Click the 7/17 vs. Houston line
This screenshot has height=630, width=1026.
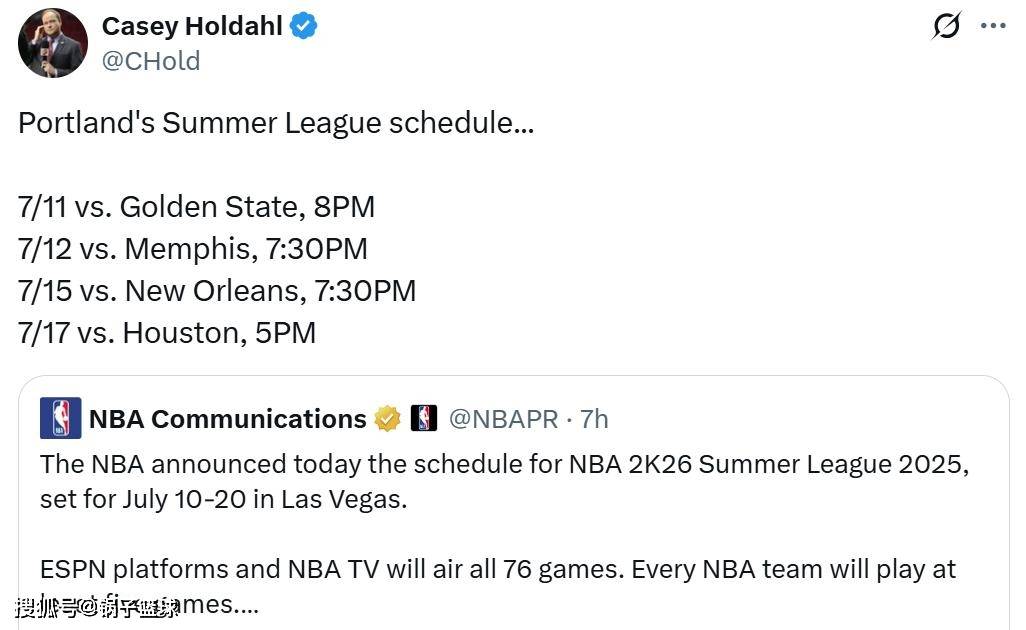(x=167, y=333)
